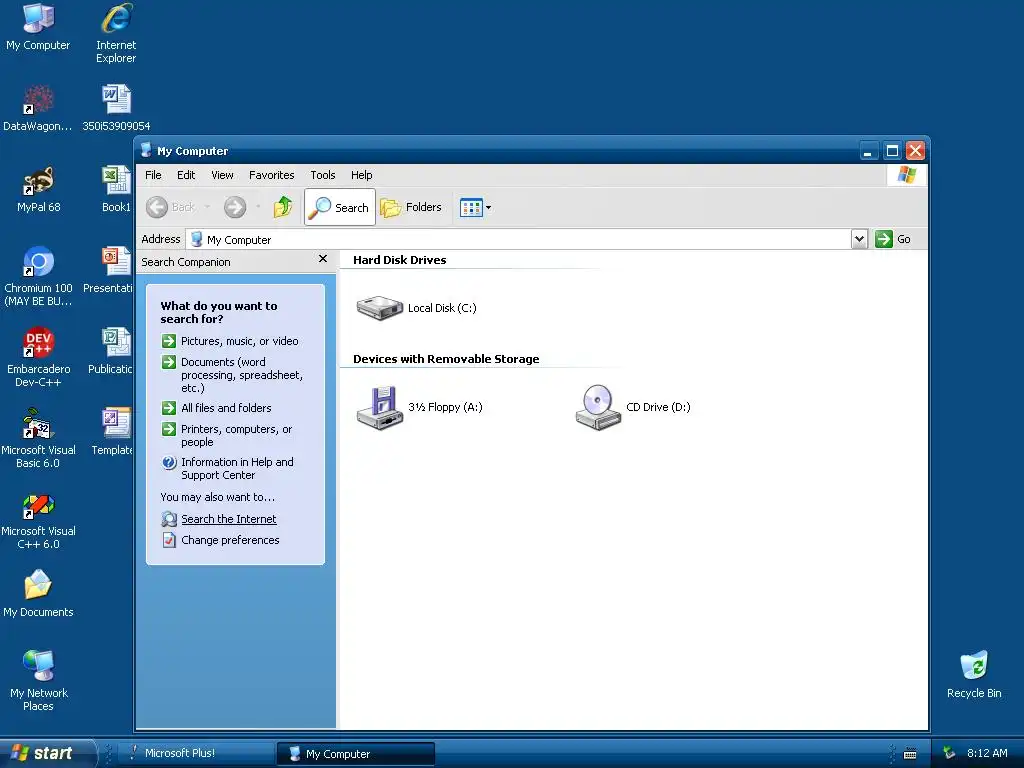Click My Computer taskbar button
The width and height of the screenshot is (1024, 768).
(x=356, y=754)
